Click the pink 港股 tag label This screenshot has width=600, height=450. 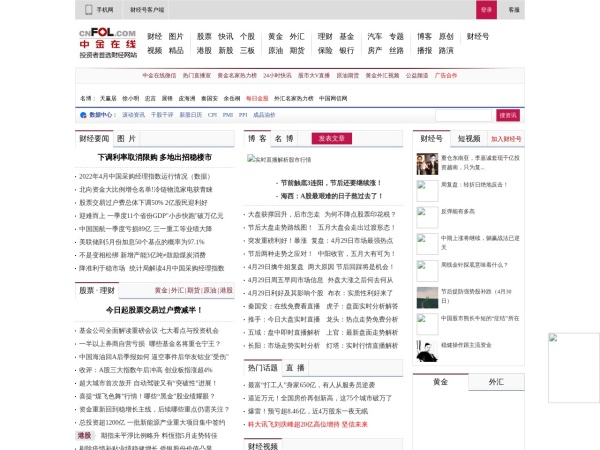click(x=85, y=435)
